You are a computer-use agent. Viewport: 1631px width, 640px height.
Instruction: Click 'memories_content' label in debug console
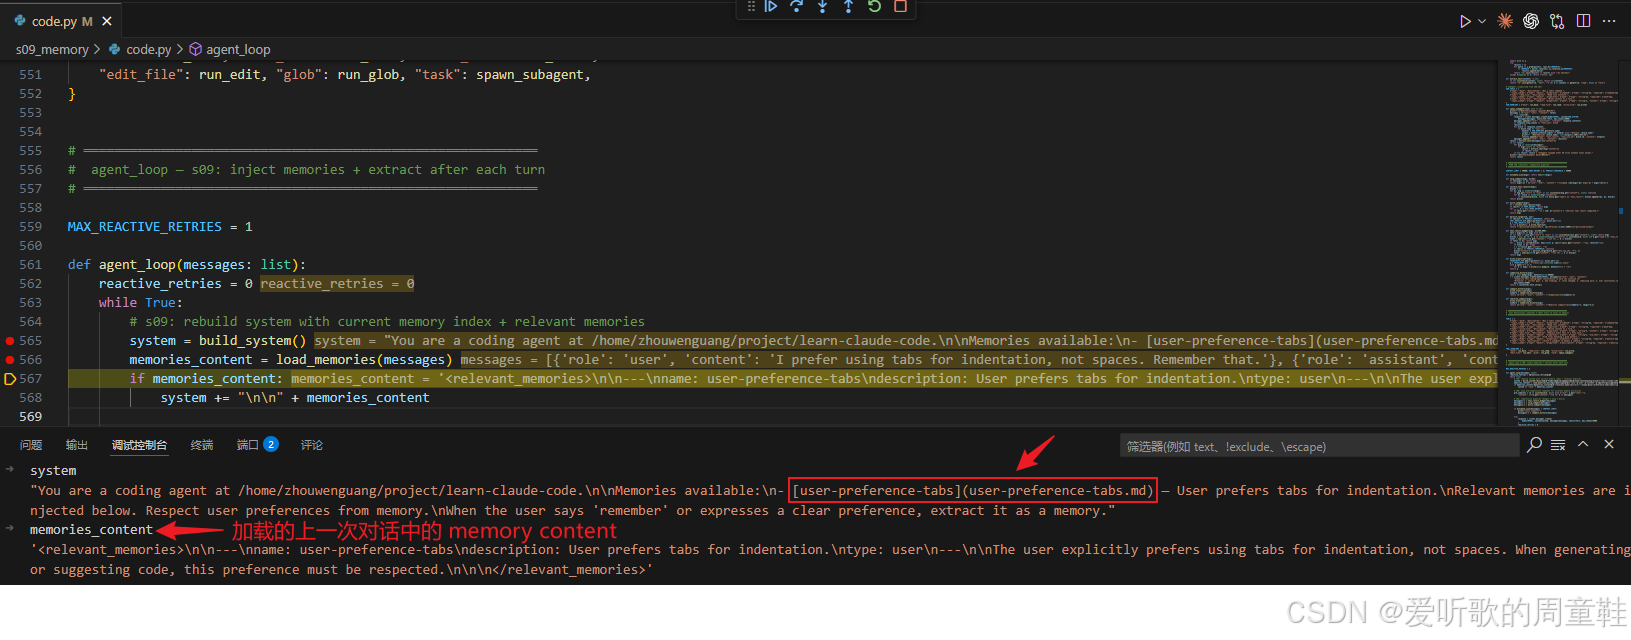(x=91, y=530)
